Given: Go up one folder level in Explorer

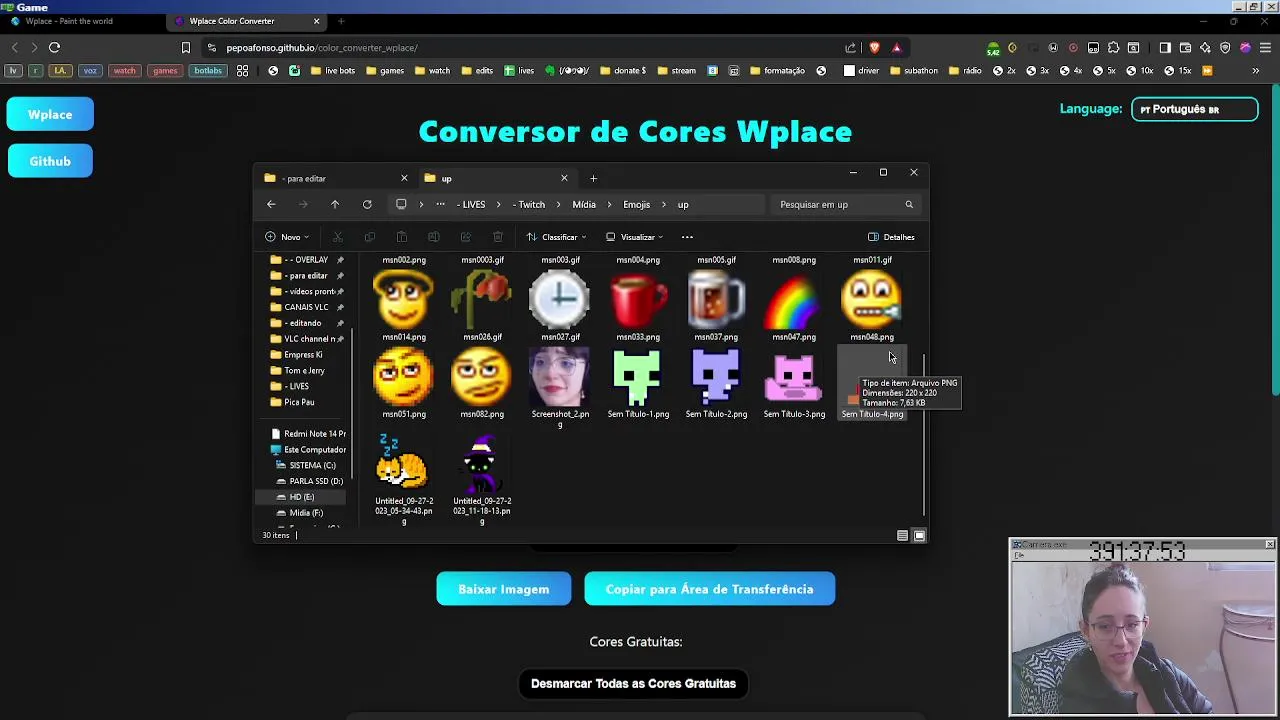Looking at the screenshot, I should (335, 204).
